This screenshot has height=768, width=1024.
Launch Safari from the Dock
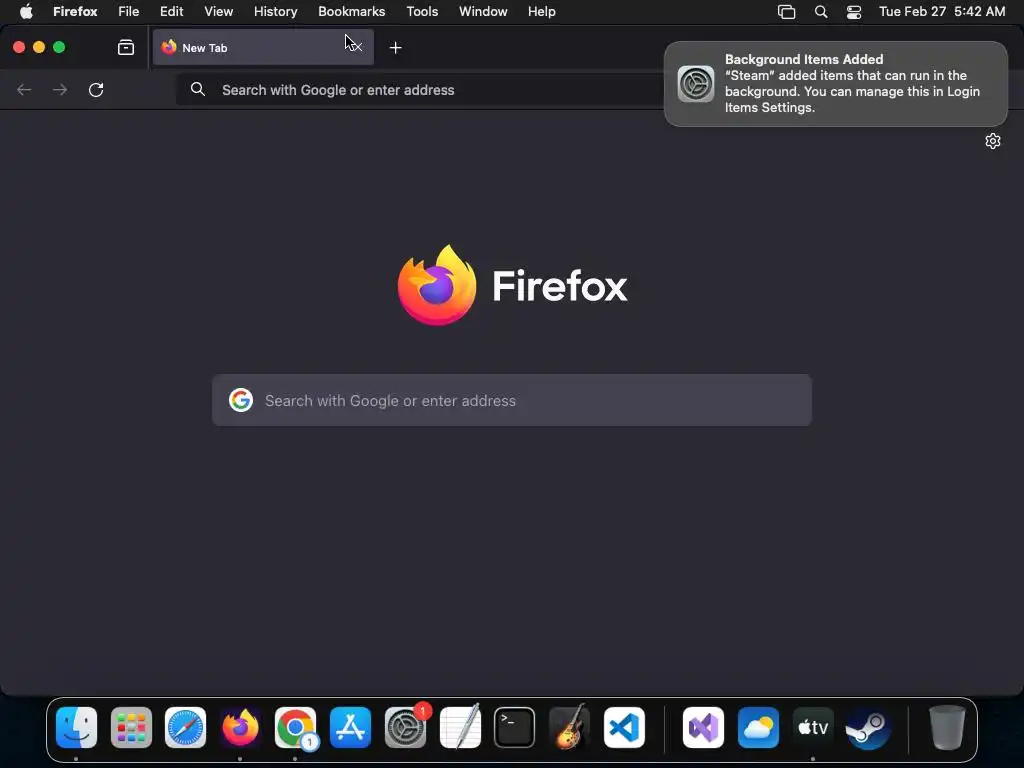click(185, 728)
